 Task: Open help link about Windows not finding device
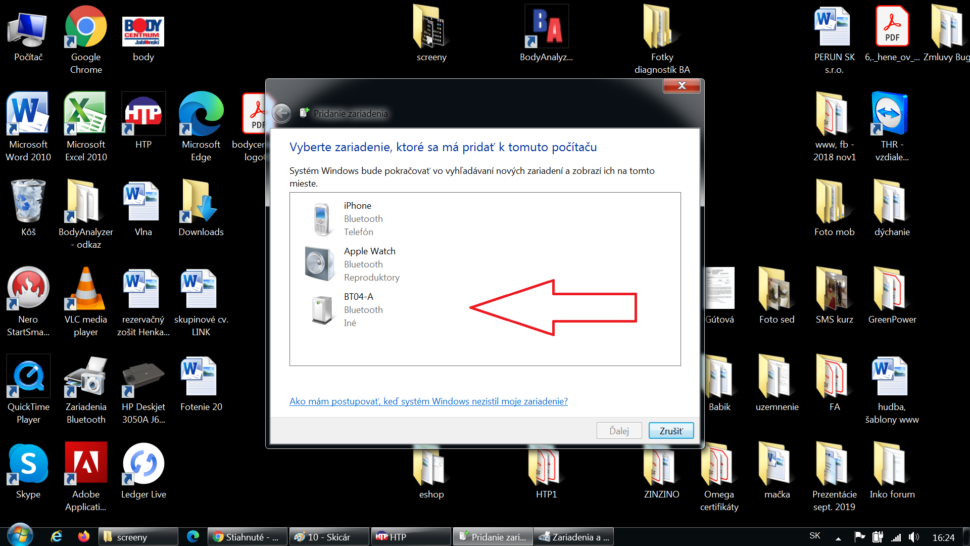point(428,401)
